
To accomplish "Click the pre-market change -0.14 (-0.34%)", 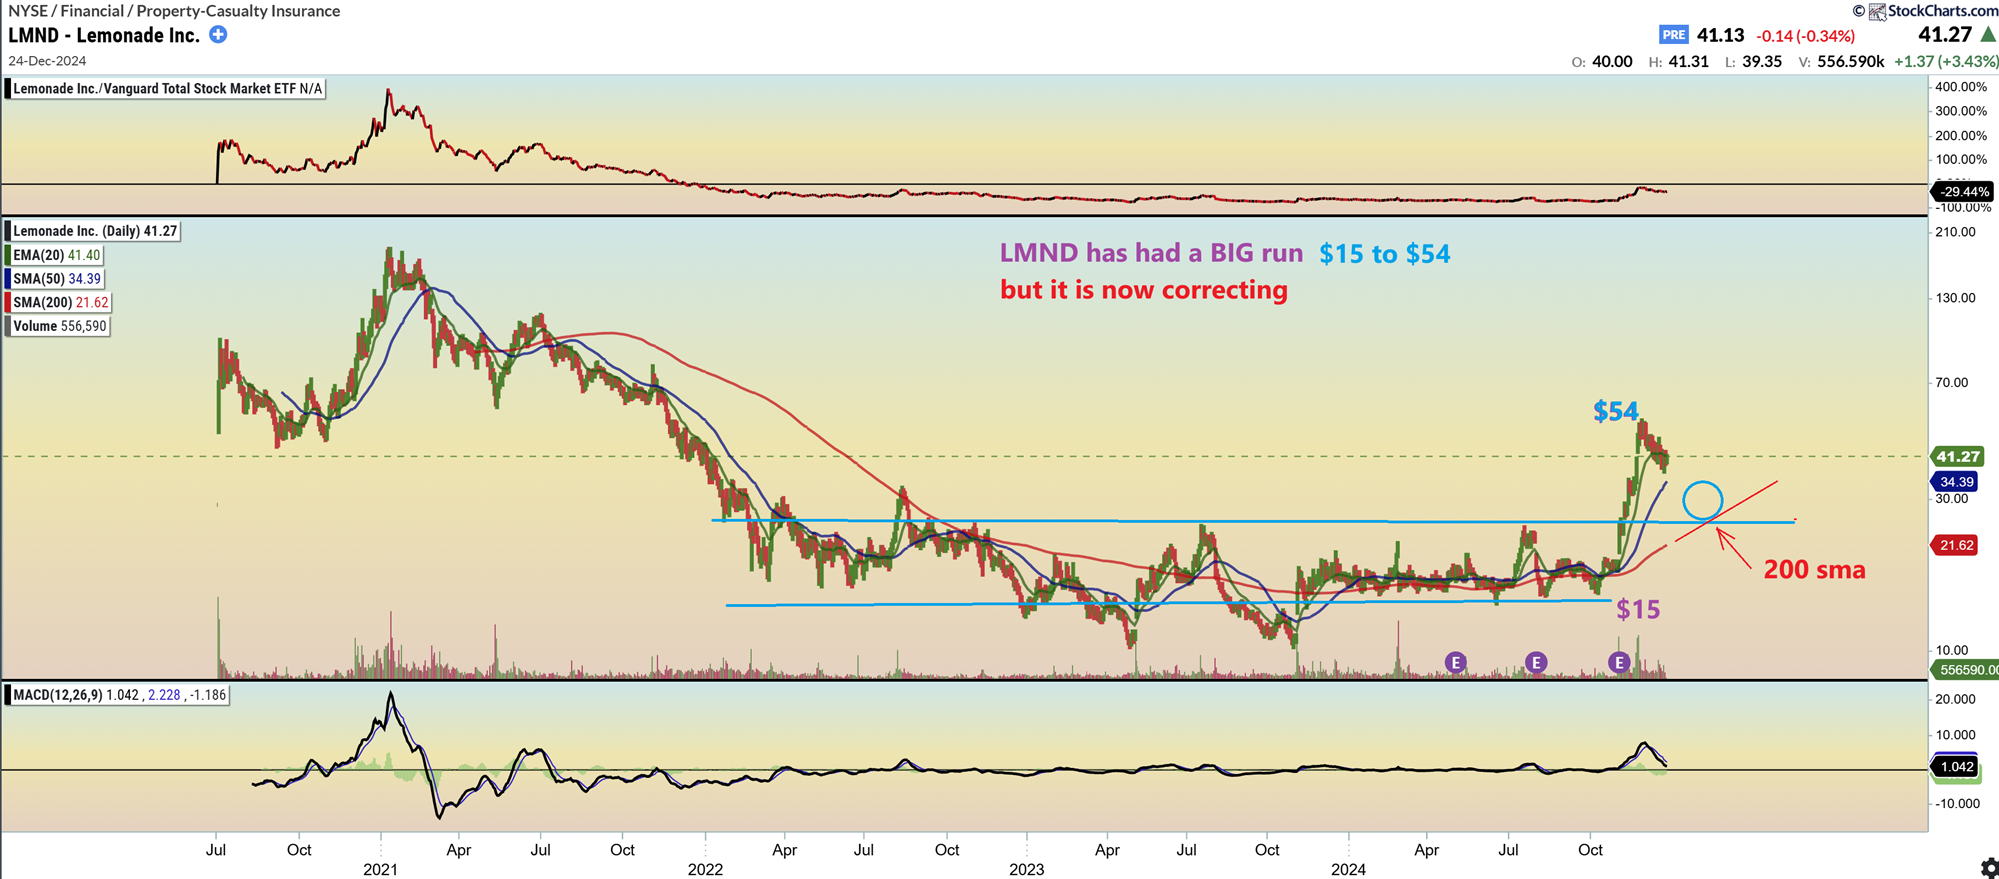I will pyautogui.click(x=1806, y=36).
